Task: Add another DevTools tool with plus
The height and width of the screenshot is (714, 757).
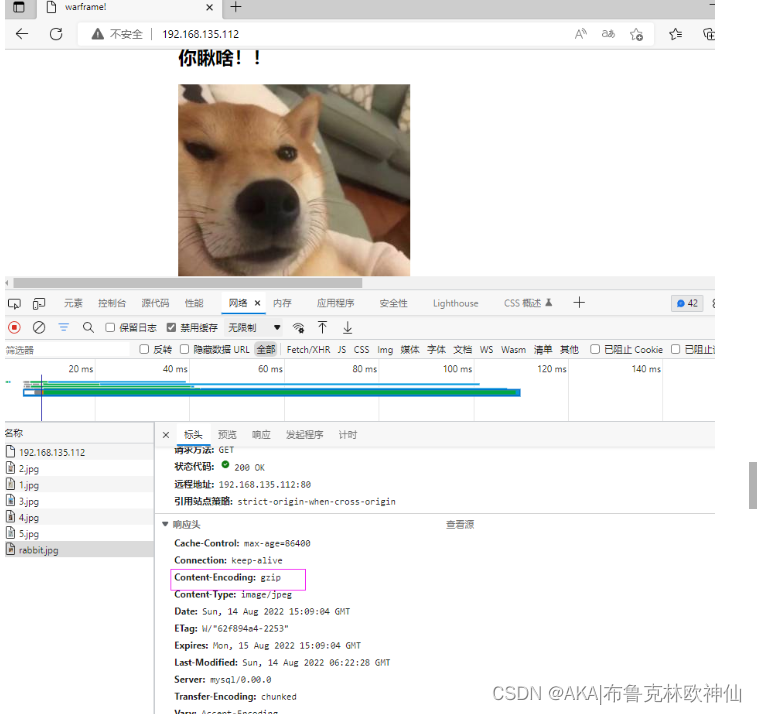Action: coord(579,303)
